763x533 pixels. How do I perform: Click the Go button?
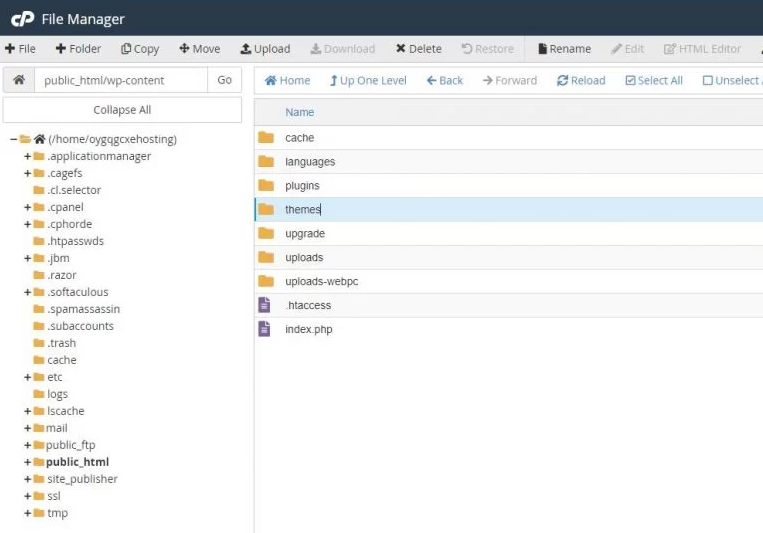[x=224, y=80]
